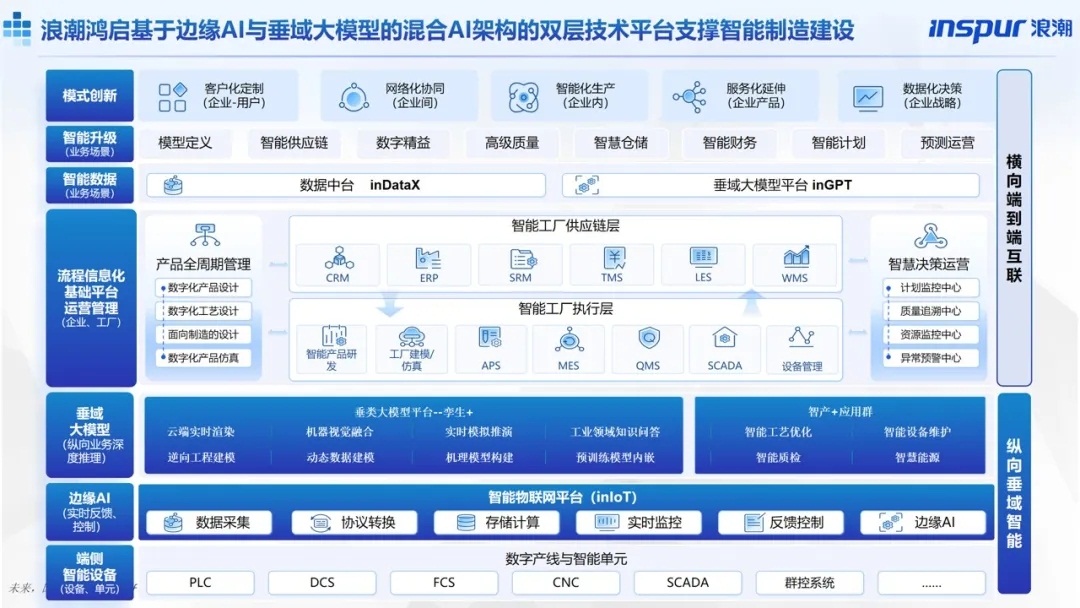This screenshot has height=608, width=1080.
Task: Click the 纵向垂域智能 vertical bar
Action: tap(1014, 493)
